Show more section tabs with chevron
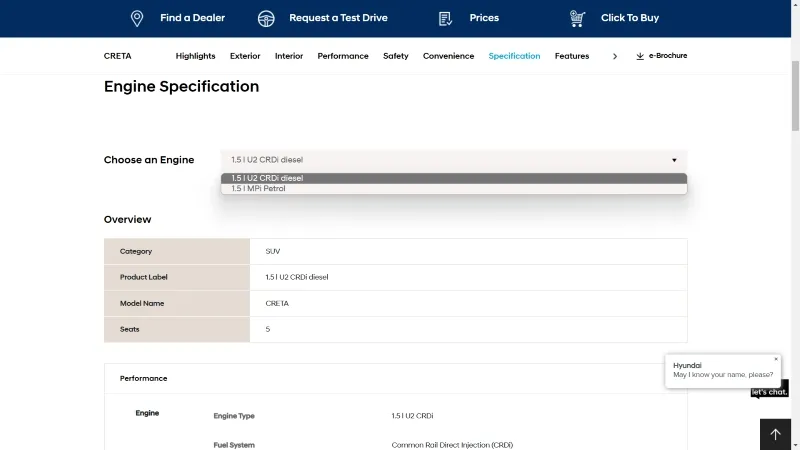Viewport: 800px width, 450px height. click(615, 56)
